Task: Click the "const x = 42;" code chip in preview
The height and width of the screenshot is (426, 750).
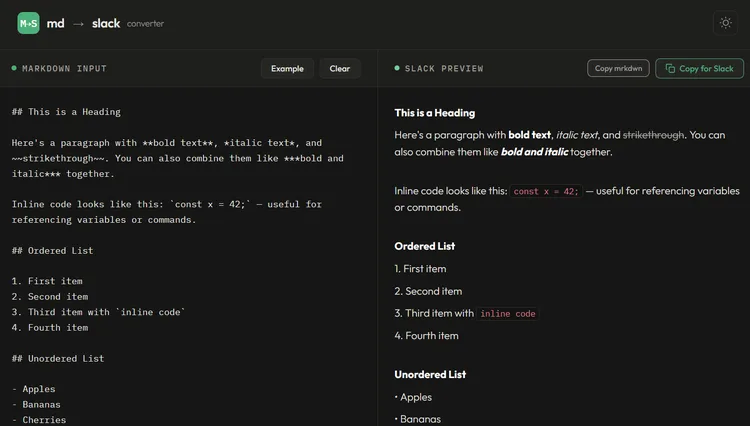Action: [545, 191]
